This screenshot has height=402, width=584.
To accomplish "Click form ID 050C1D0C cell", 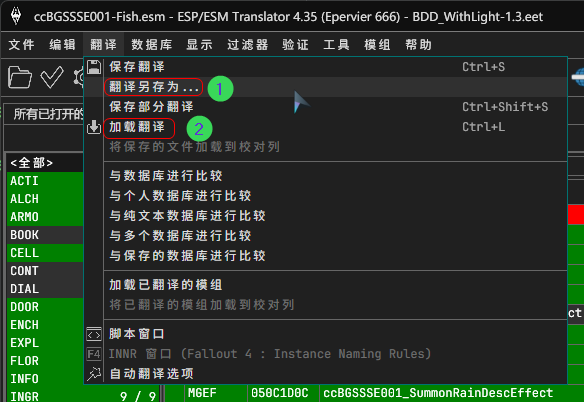I will coord(283,393).
